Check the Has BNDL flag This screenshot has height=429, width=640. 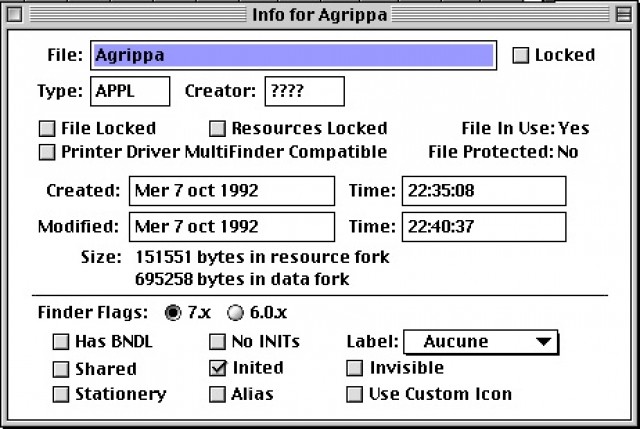pyautogui.click(x=62, y=342)
